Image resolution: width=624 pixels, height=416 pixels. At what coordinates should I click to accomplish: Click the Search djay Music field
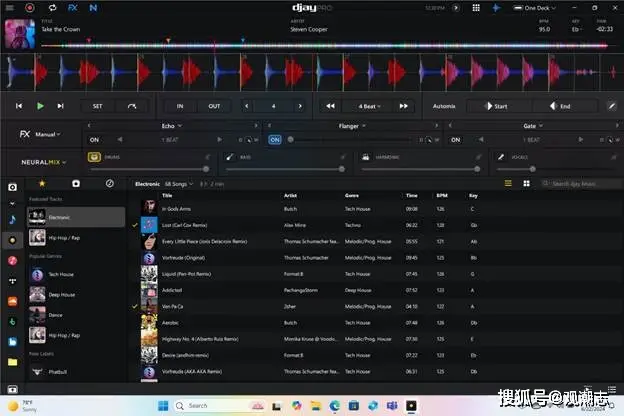[x=579, y=184]
